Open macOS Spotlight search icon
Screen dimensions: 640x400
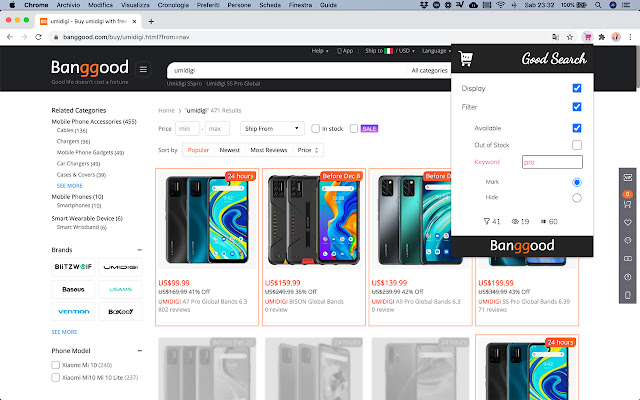coord(598,5)
